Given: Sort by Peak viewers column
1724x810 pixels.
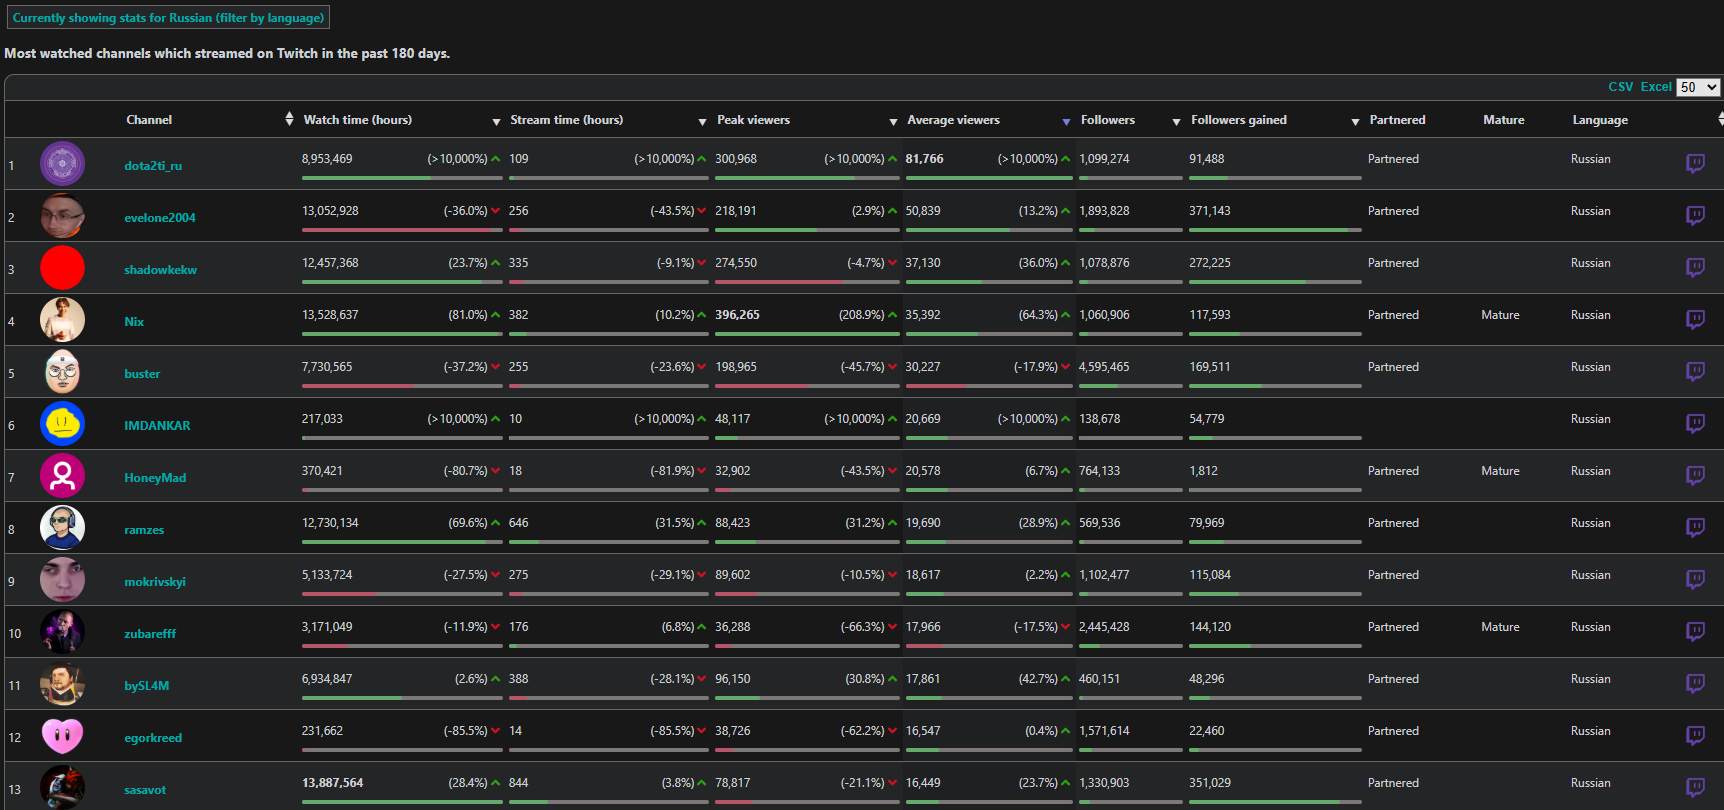Looking at the screenshot, I should tap(753, 120).
